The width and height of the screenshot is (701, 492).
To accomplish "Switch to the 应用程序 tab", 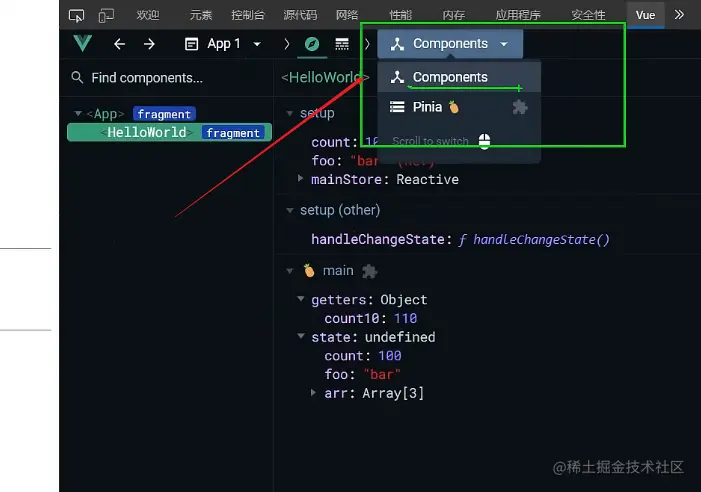I will pos(518,15).
